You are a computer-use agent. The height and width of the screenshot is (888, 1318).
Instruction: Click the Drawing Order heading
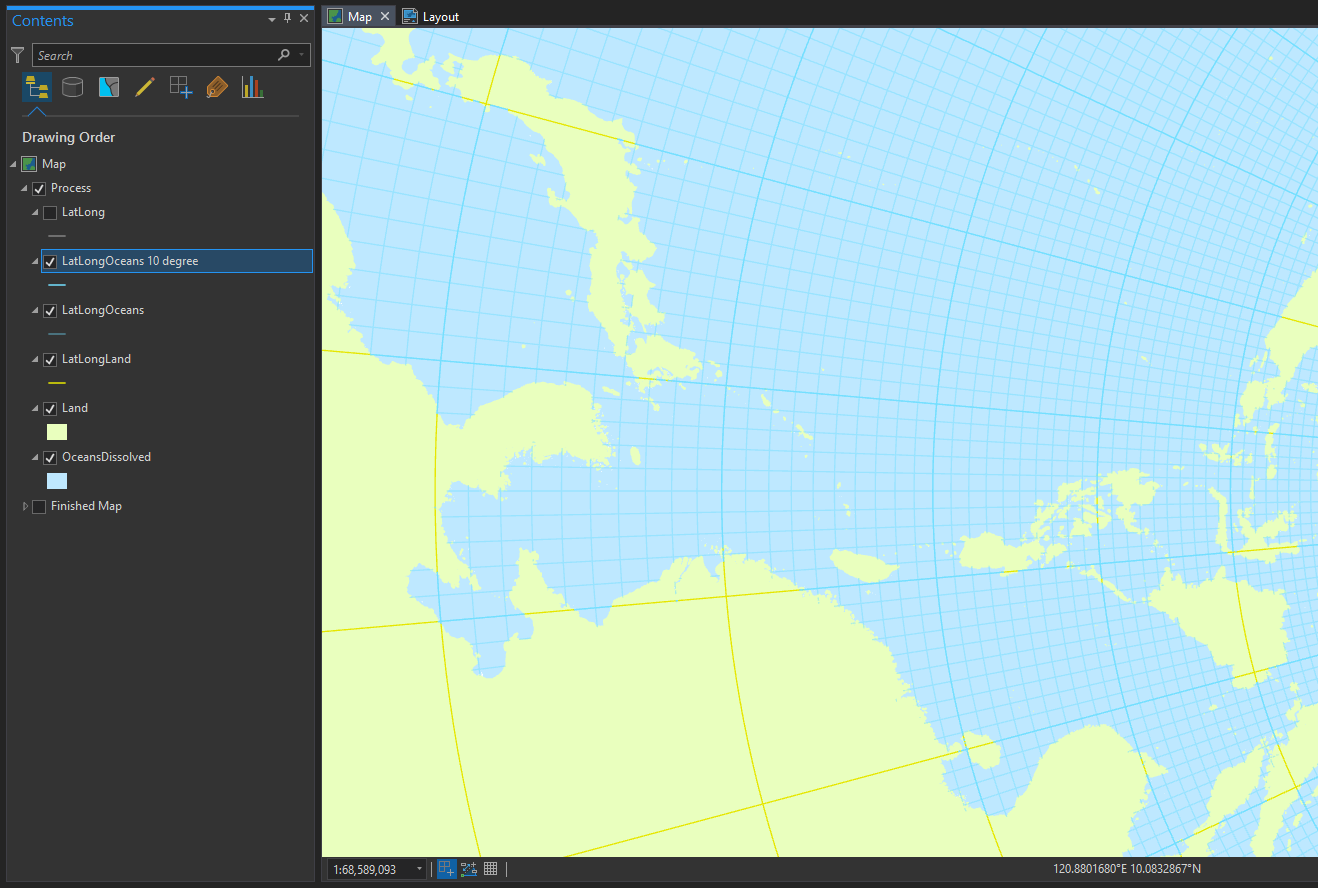69,137
